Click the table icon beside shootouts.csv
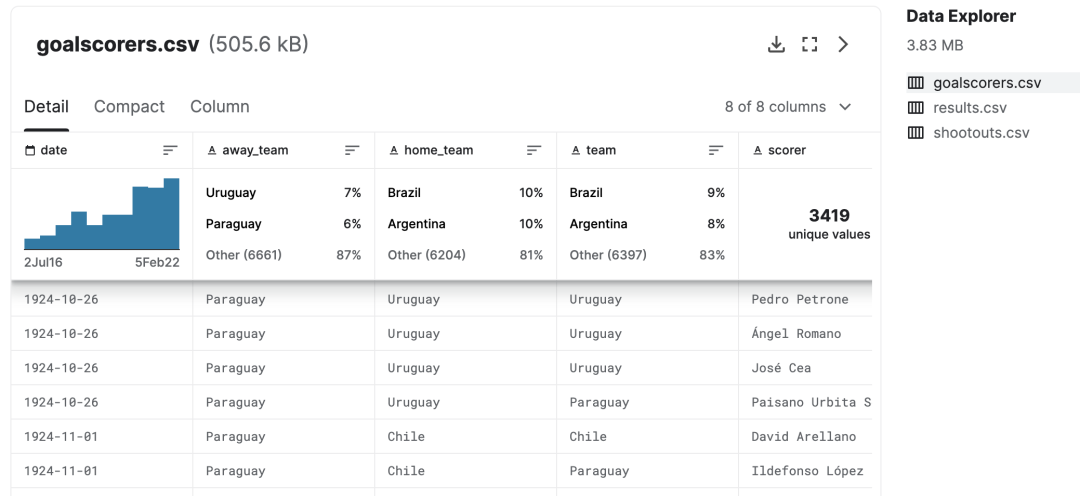The height and width of the screenshot is (496, 1080). pyautogui.click(x=915, y=133)
